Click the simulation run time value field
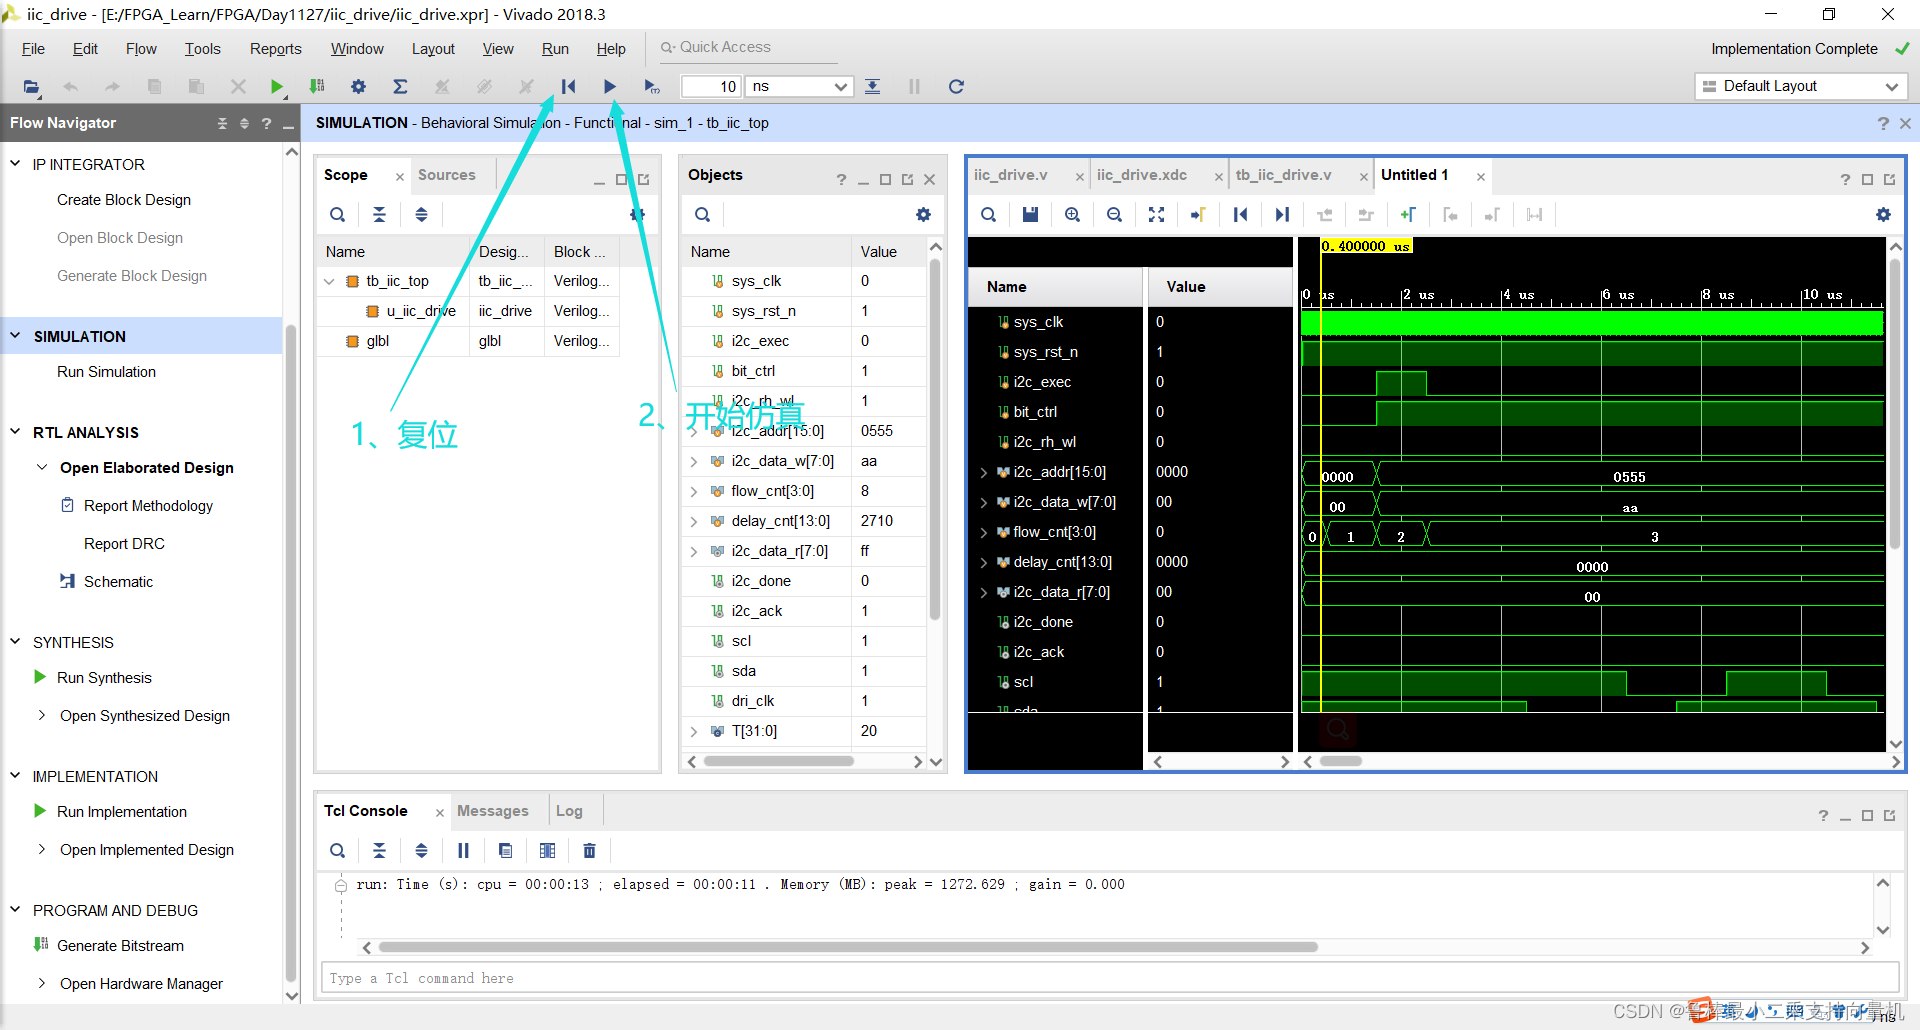Screen dimensions: 1920x1030 pos(711,87)
